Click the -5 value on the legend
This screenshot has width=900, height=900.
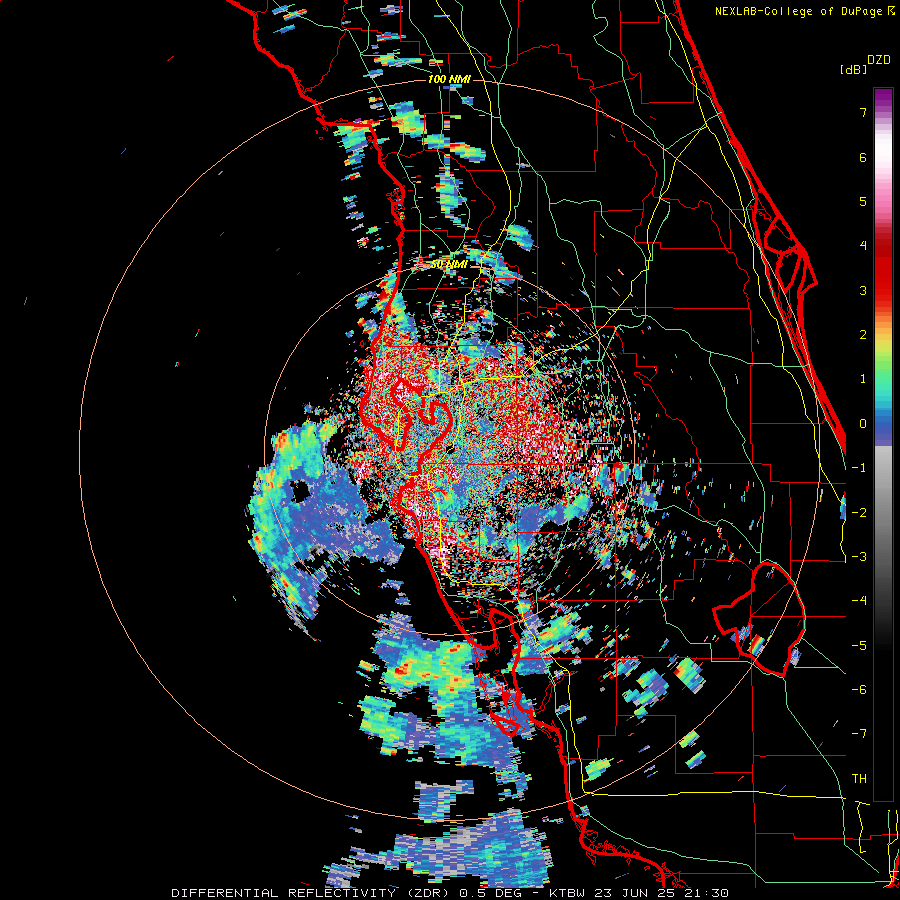(x=859, y=646)
